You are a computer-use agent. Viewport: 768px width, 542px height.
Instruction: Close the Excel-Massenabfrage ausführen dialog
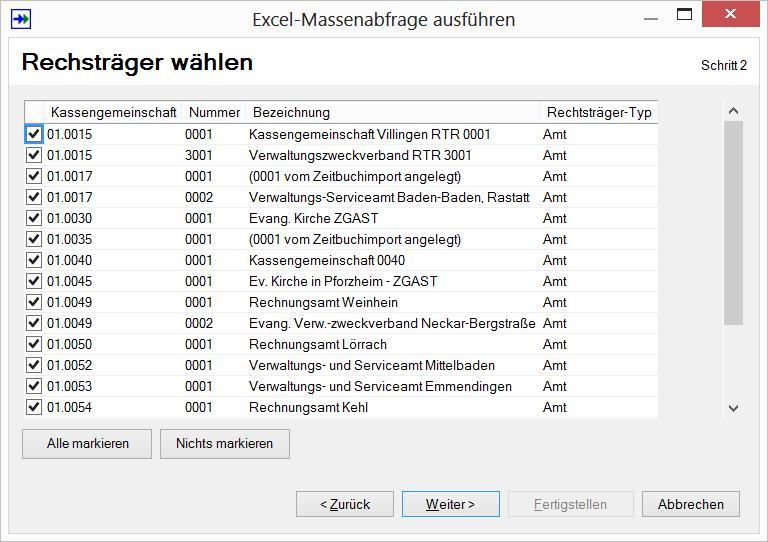(x=730, y=14)
